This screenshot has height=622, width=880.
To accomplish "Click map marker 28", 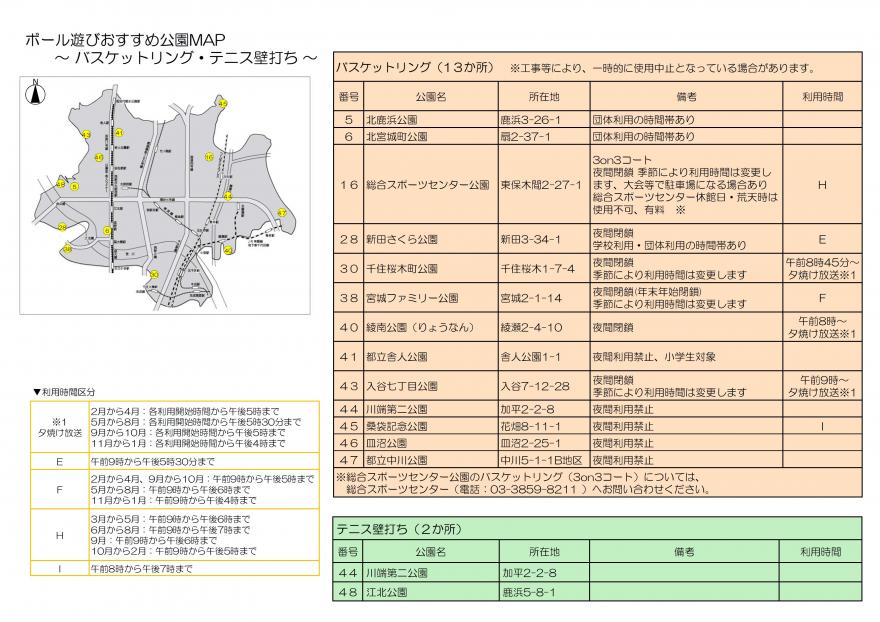I will (x=63, y=228).
